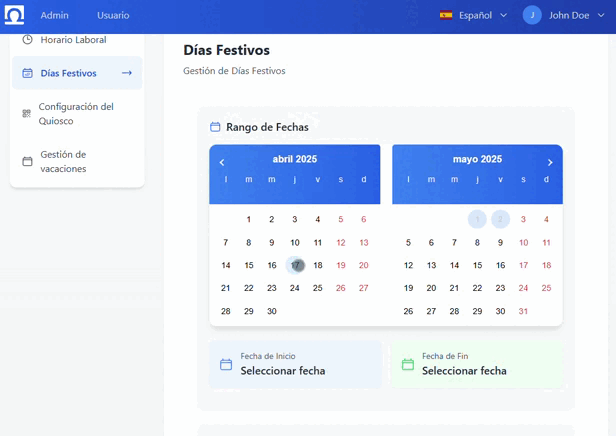Pick April 30 in the calendar
This screenshot has width=616, height=436.
coord(272,311)
